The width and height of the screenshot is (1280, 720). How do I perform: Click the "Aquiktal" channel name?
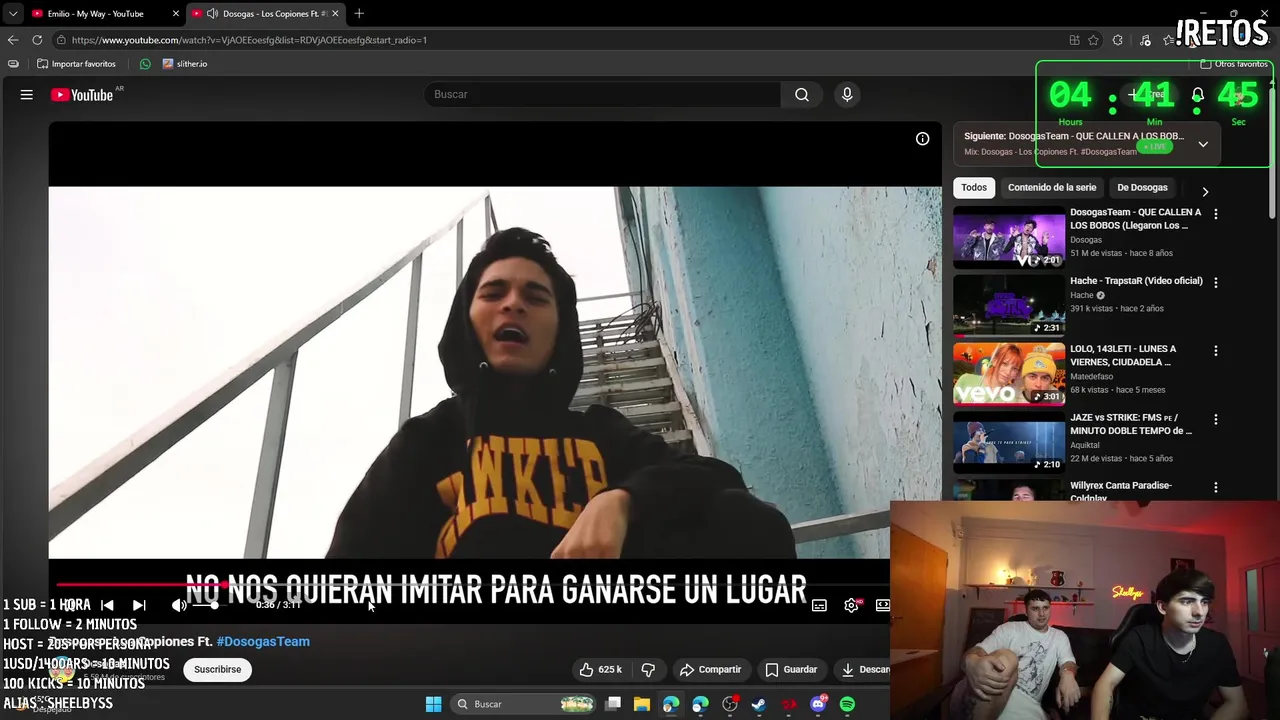pyautogui.click(x=1085, y=445)
